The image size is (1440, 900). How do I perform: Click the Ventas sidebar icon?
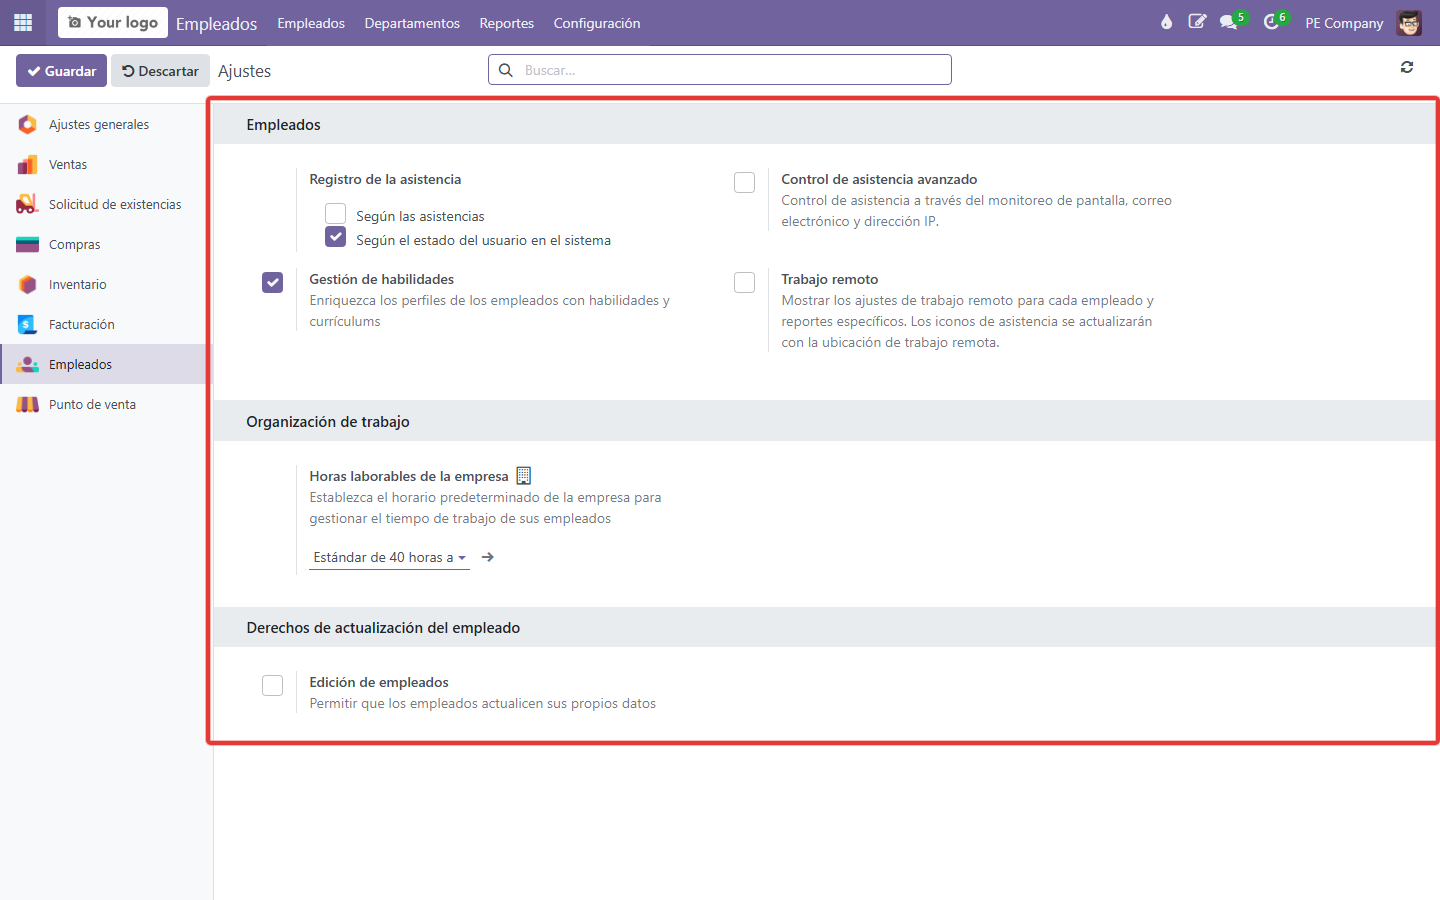click(28, 164)
